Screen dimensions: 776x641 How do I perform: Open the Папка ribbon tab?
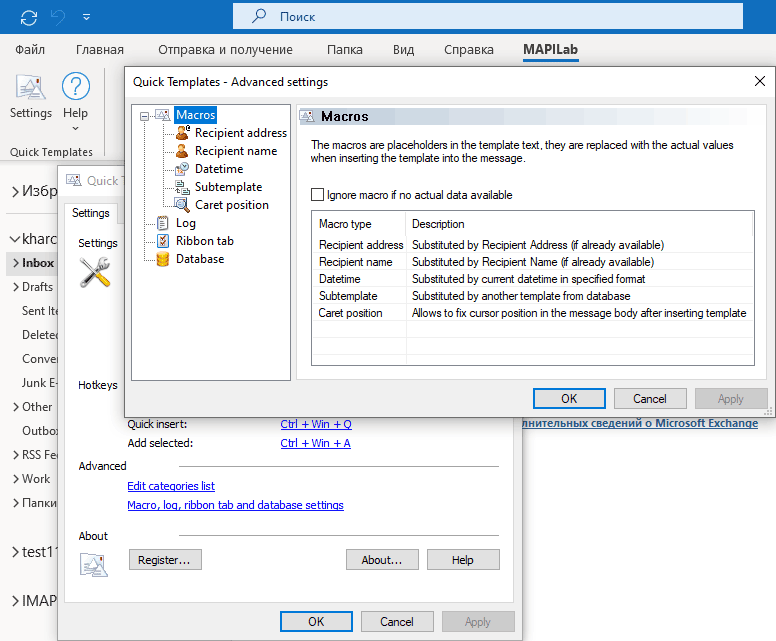click(x=344, y=50)
